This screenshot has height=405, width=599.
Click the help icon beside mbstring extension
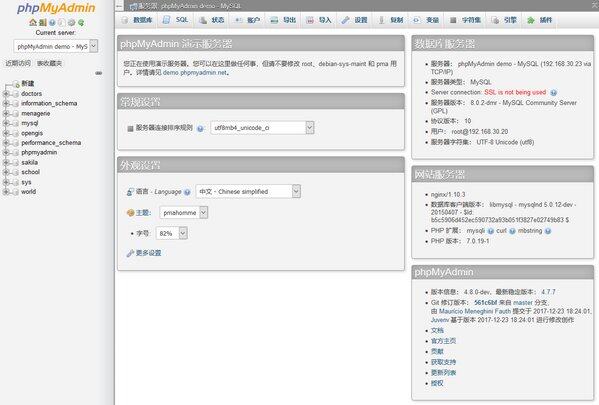coord(548,231)
